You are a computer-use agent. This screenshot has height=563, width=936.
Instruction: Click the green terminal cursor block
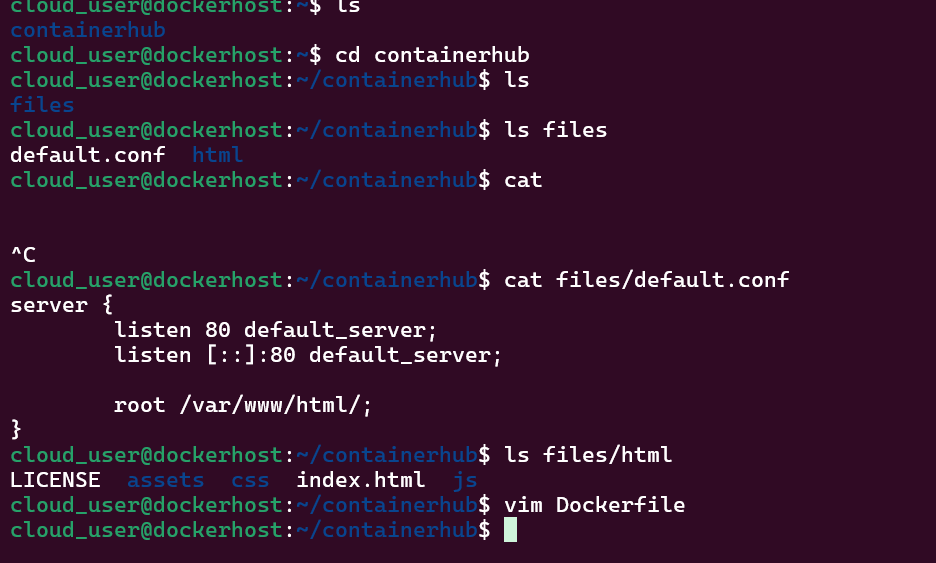(x=510, y=530)
